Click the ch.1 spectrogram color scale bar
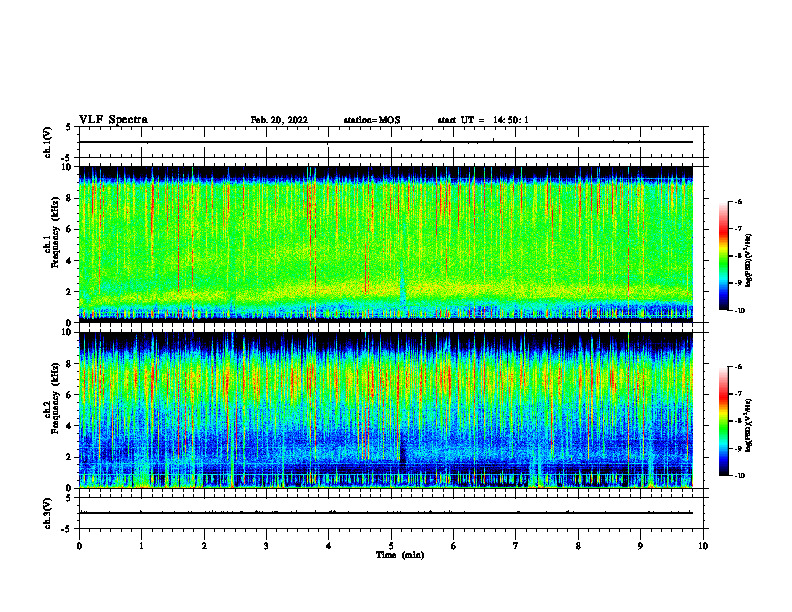Image resolution: width=792 pixels, height=612 pixels. 723,256
